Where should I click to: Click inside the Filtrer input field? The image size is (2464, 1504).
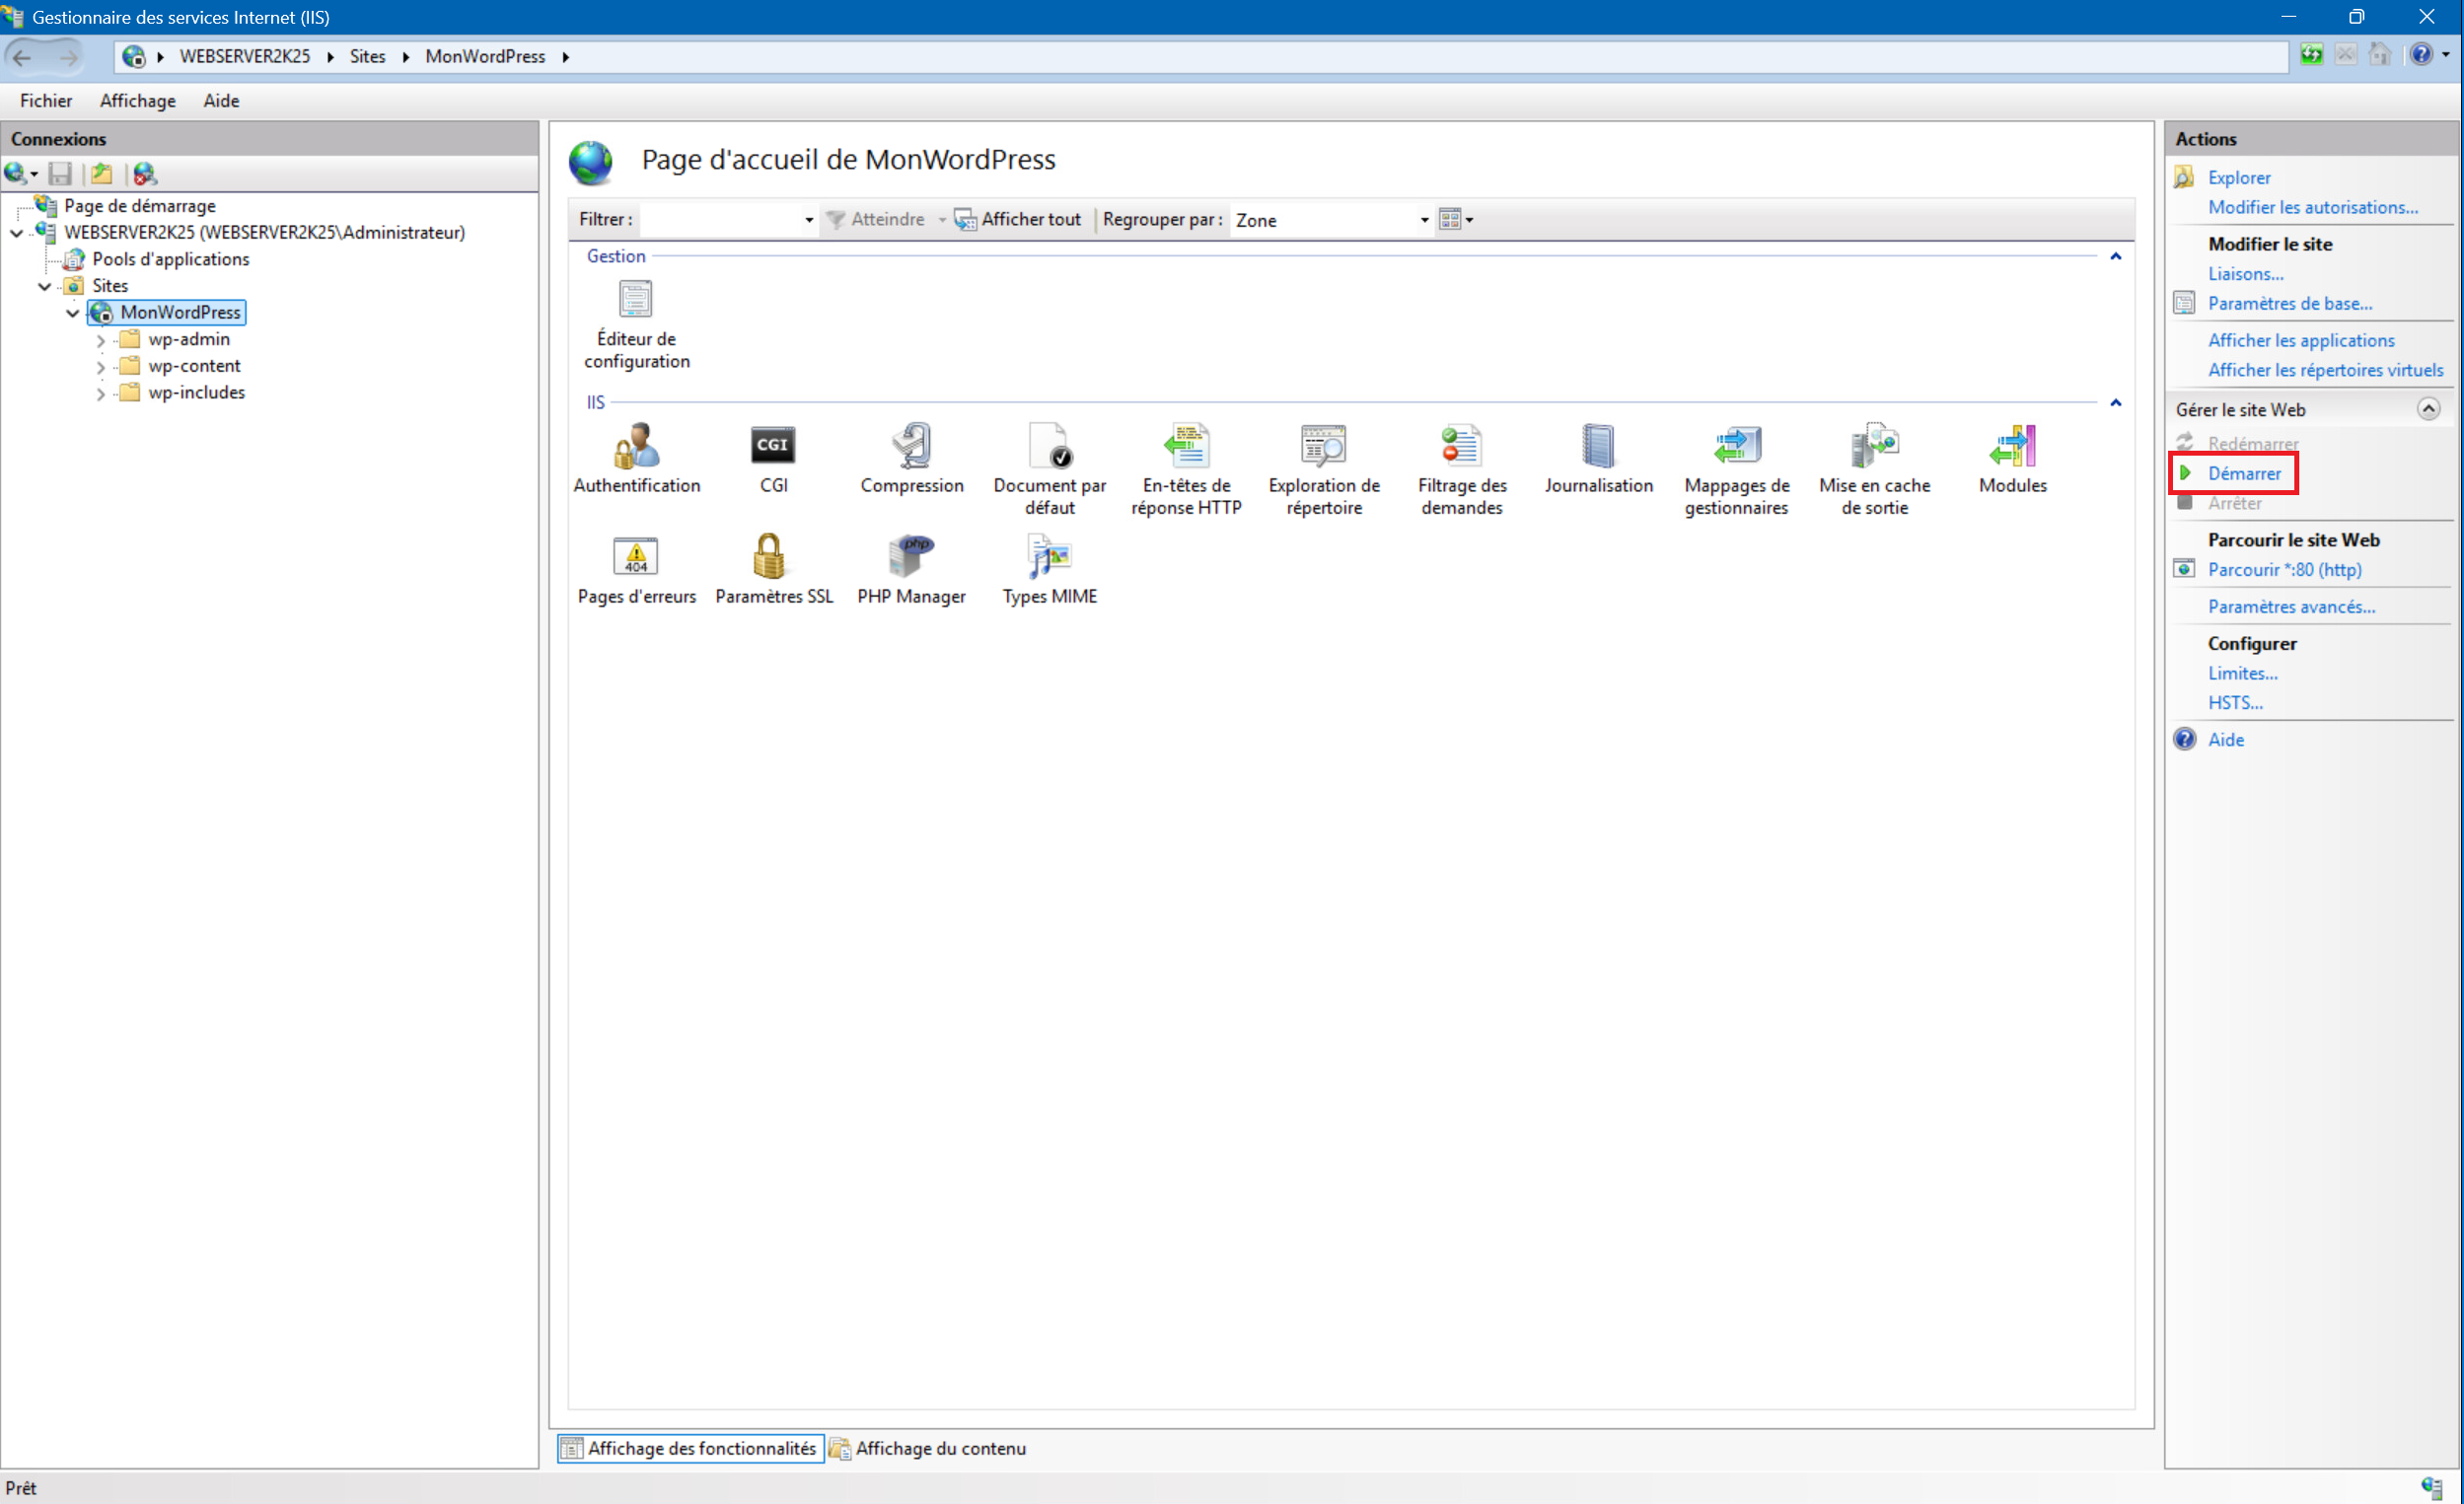(x=720, y=220)
